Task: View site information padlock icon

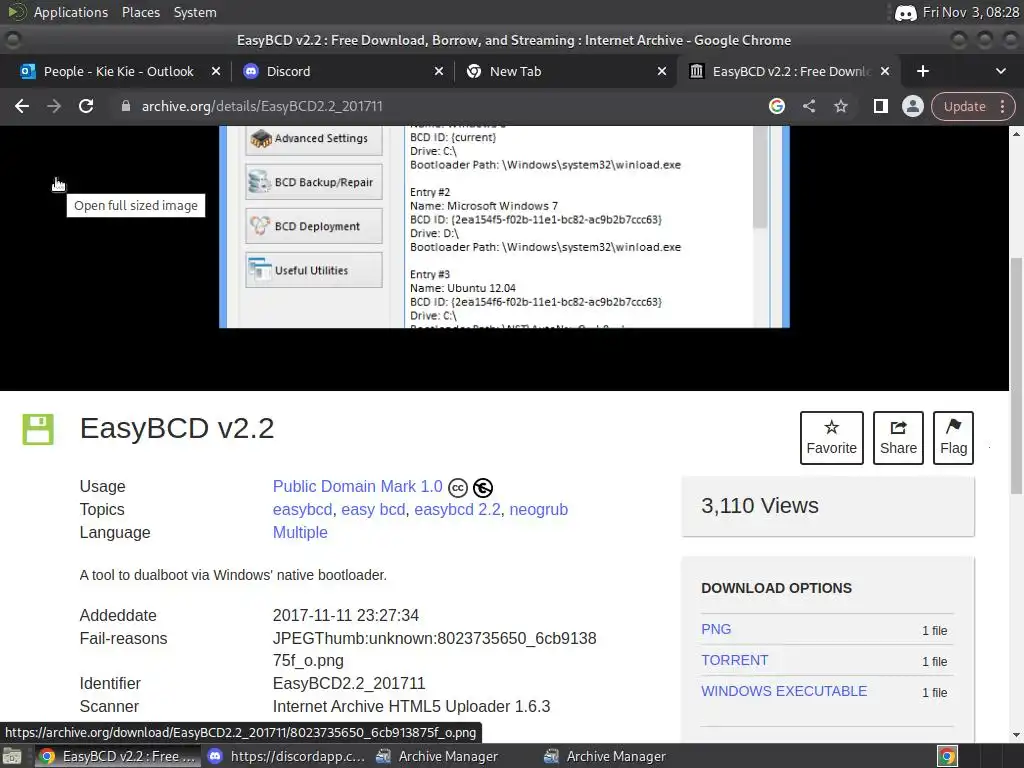Action: (x=126, y=106)
